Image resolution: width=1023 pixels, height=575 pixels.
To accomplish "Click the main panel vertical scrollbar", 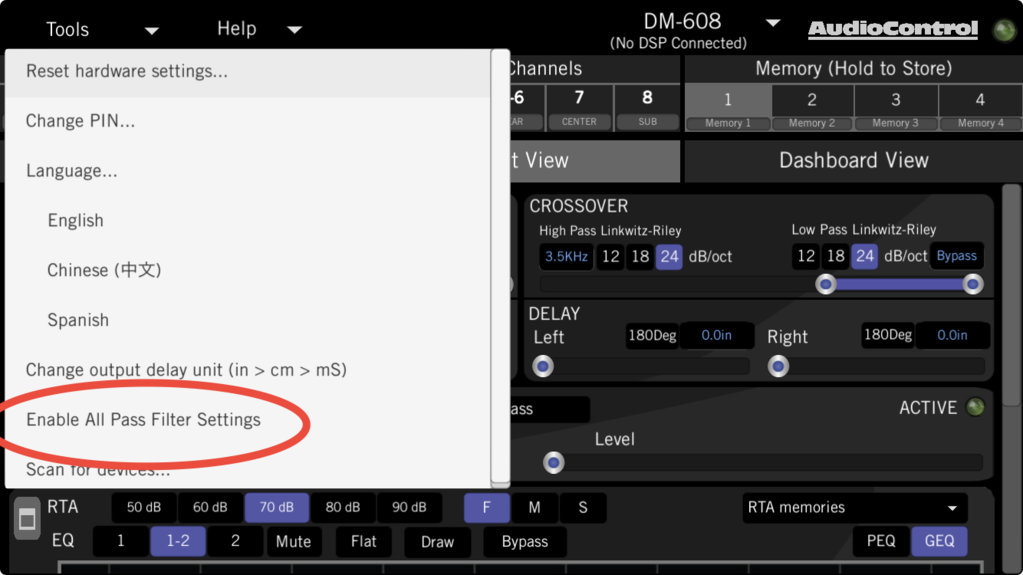I will point(1012,296).
